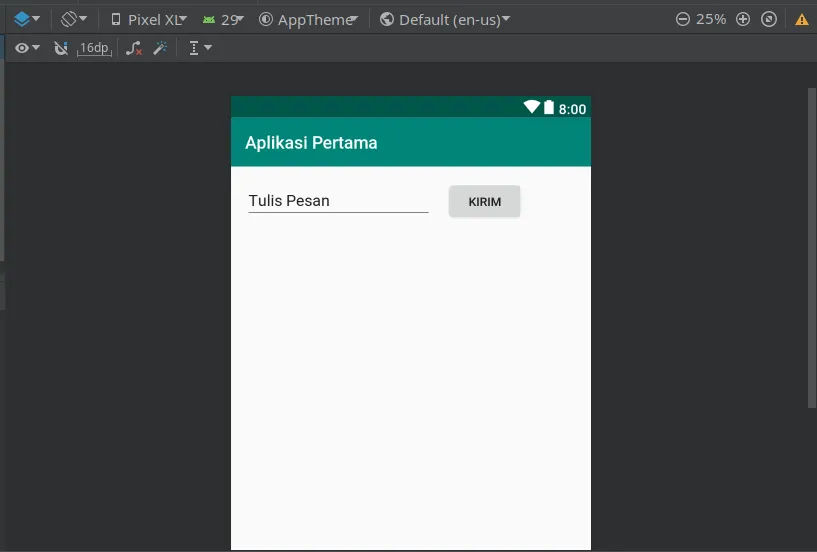The width and height of the screenshot is (817, 552).
Task: Click the zoom-to-fit screen icon
Action: click(x=769, y=20)
